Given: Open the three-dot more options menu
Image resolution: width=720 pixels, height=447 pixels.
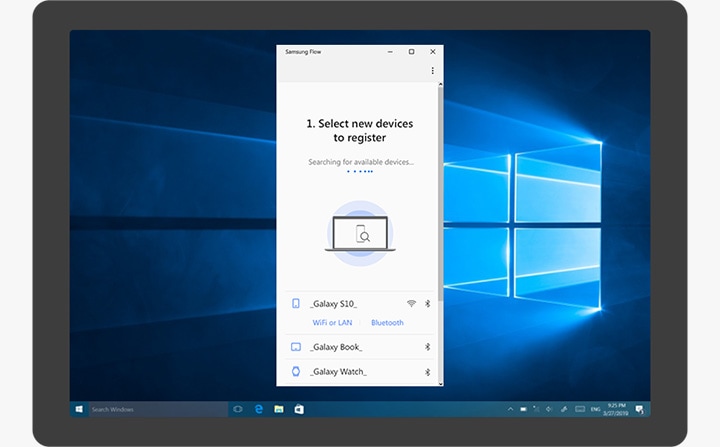Looking at the screenshot, I should click(x=432, y=71).
